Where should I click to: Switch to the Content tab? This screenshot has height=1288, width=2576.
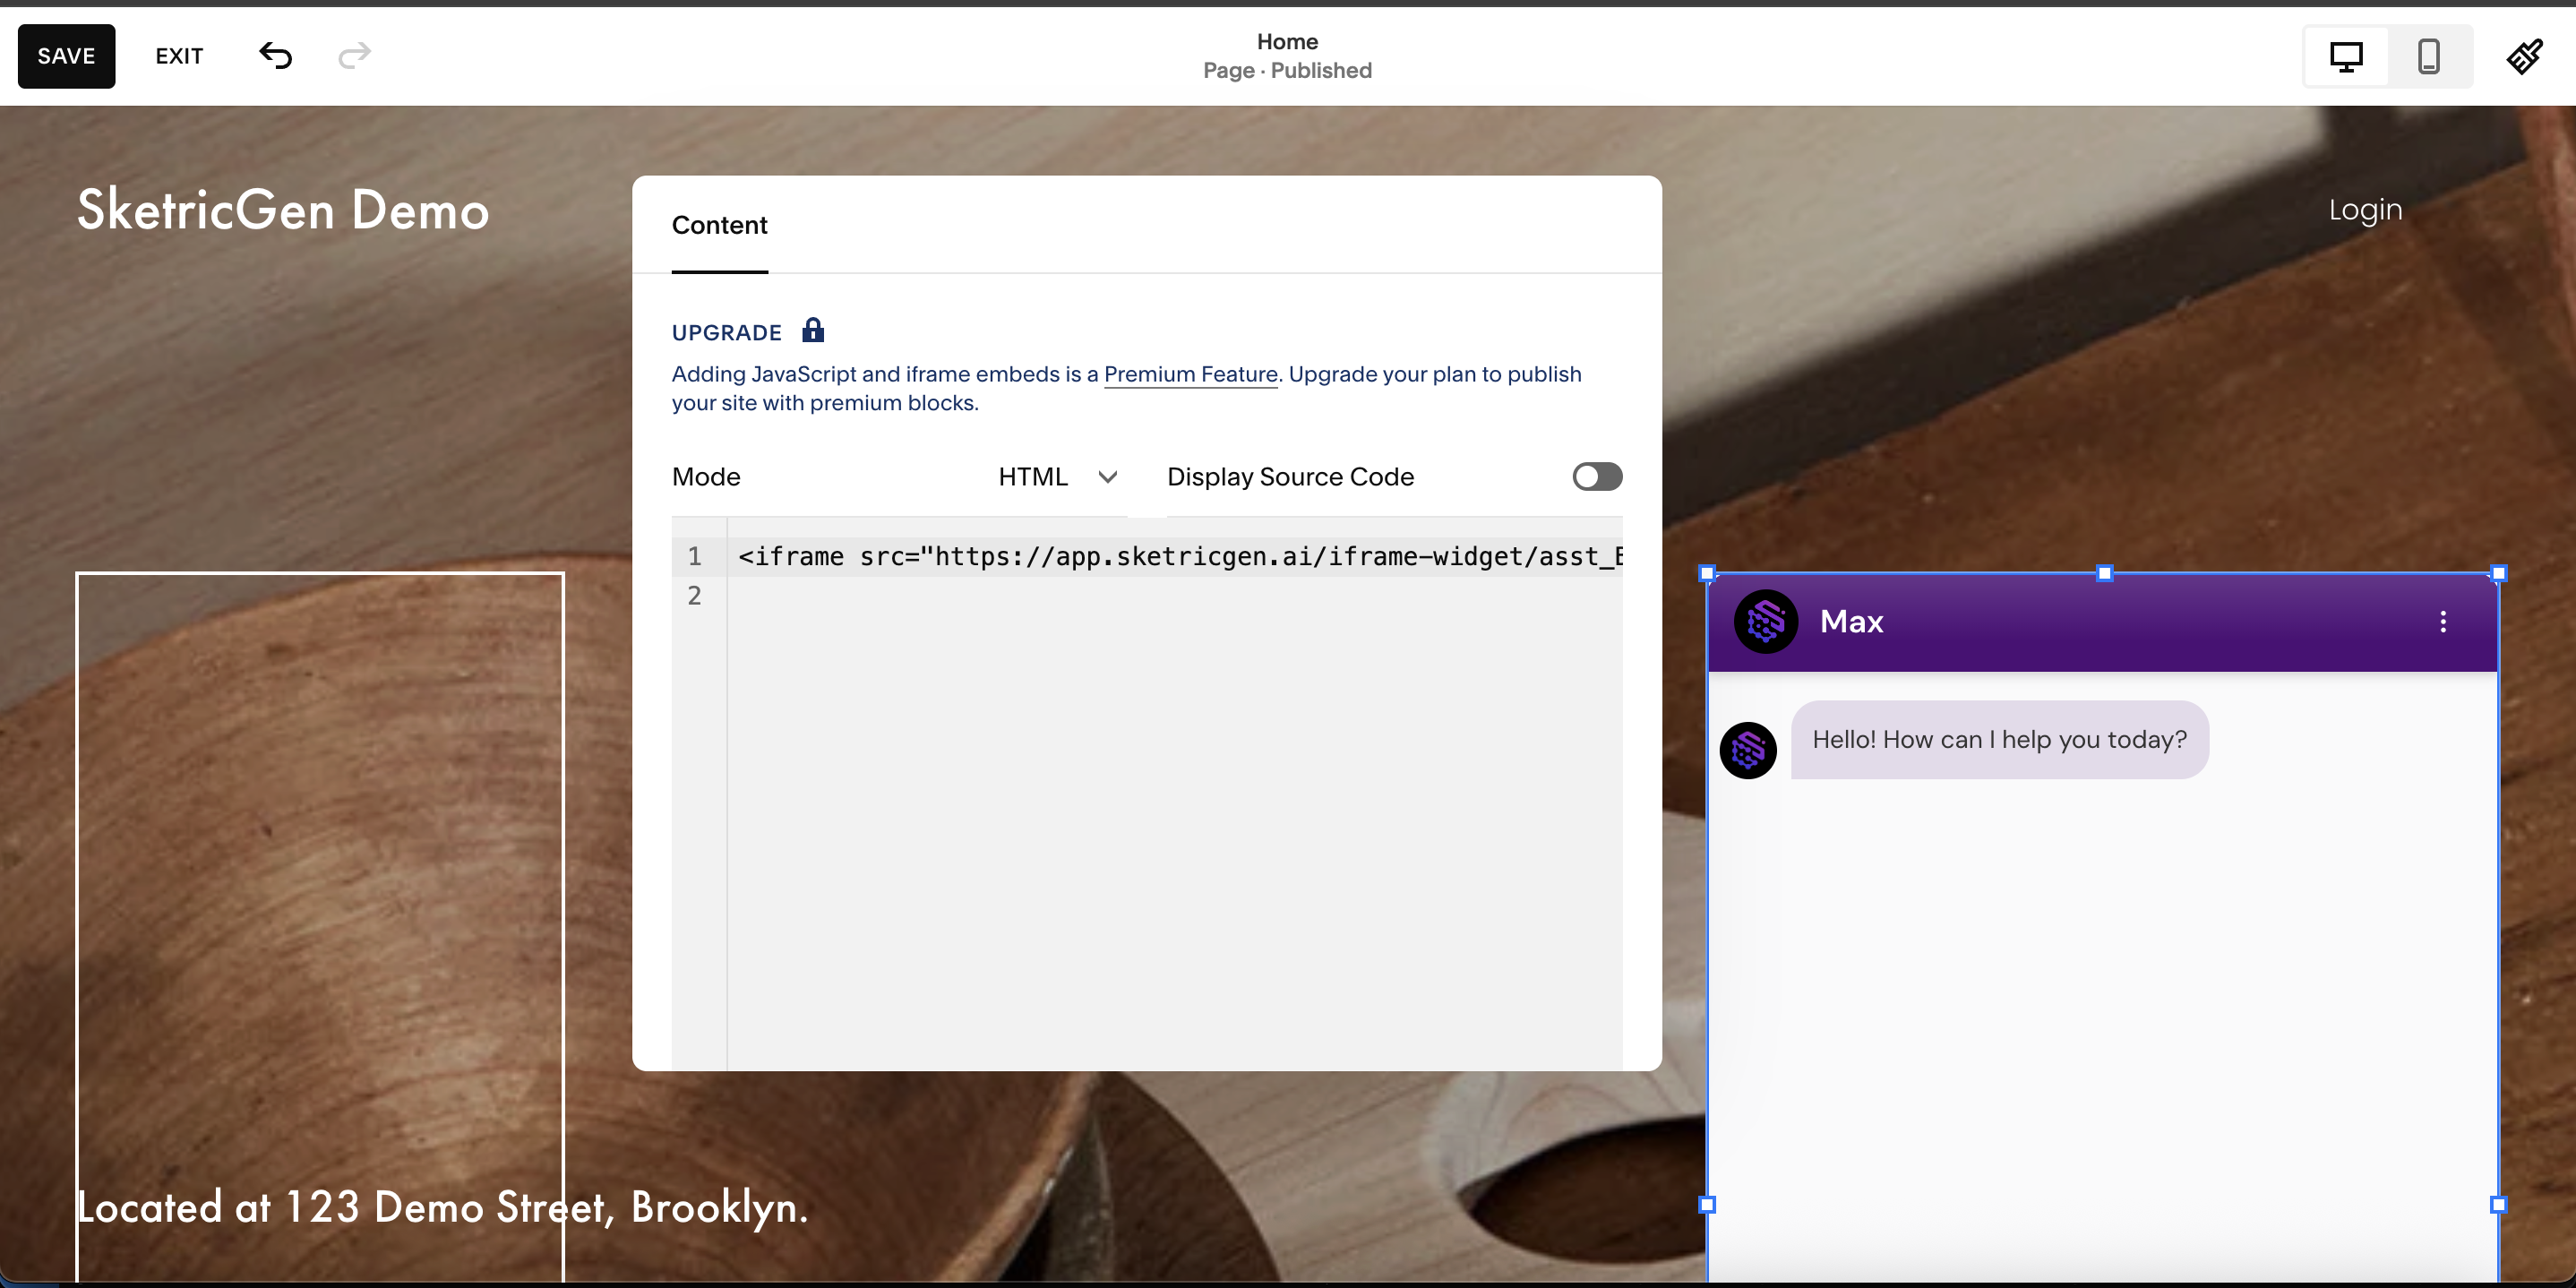point(719,226)
